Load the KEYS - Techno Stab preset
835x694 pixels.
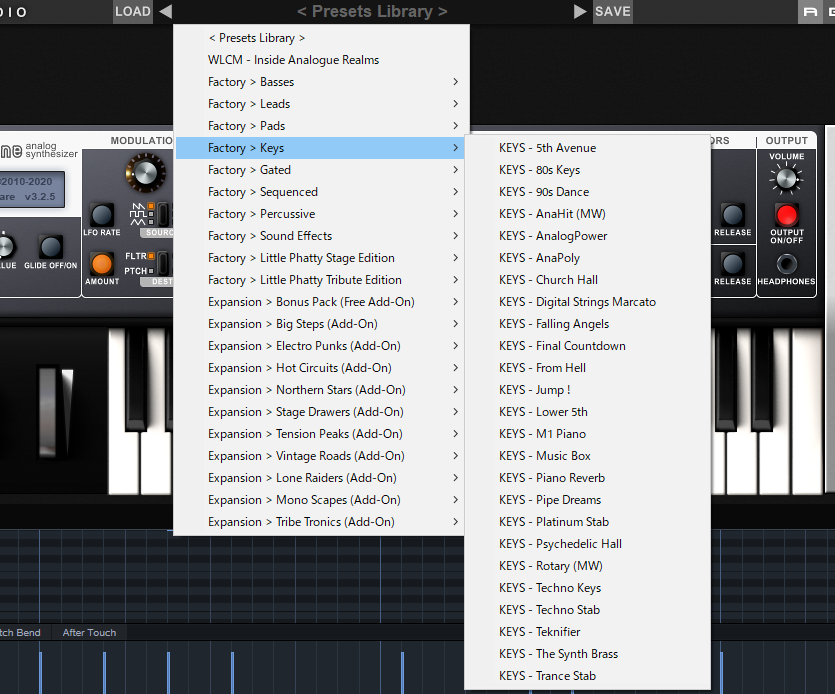pos(588,610)
